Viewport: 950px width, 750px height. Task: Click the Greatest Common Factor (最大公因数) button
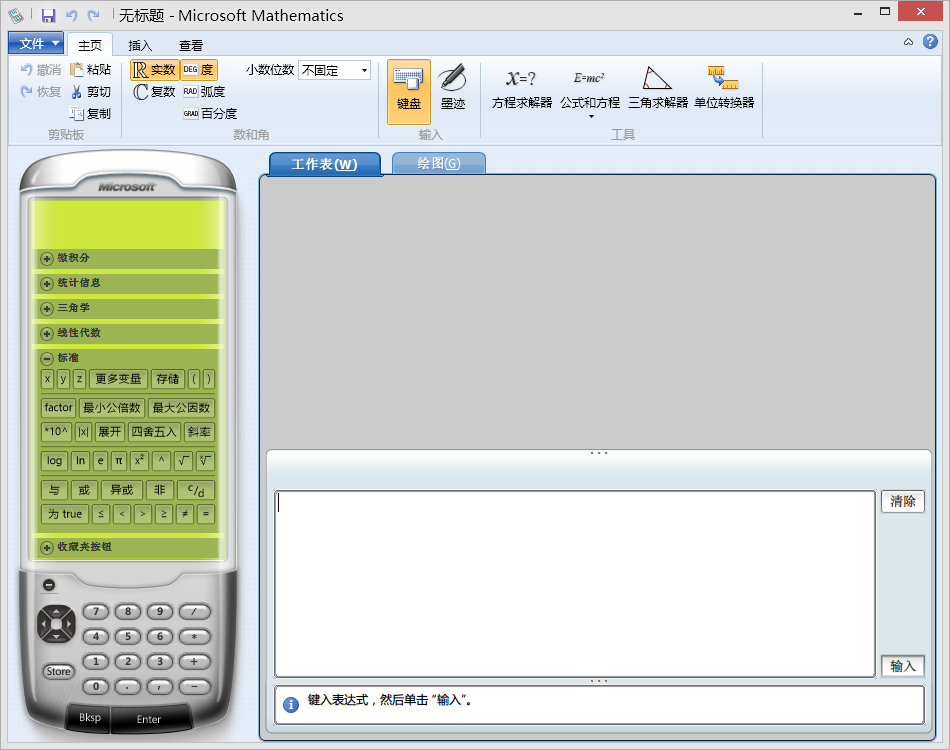click(181, 408)
